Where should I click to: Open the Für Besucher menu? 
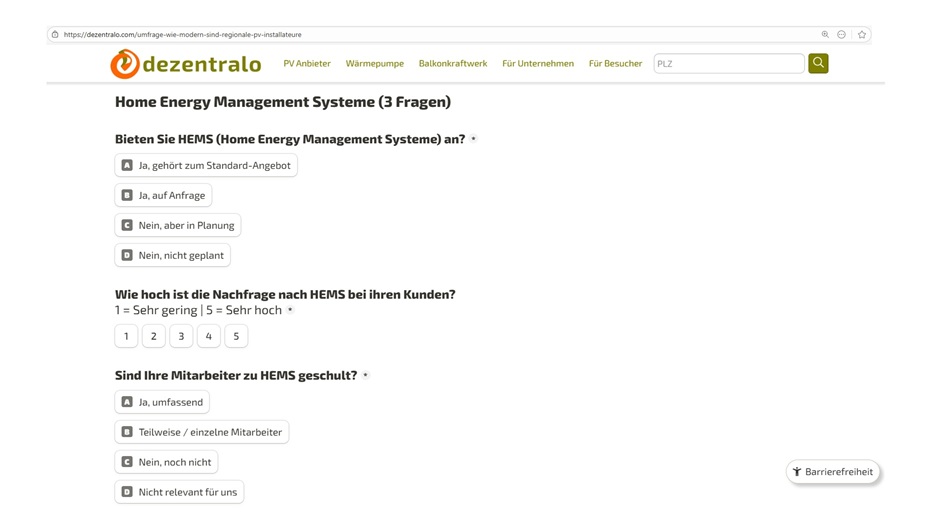[x=615, y=64]
